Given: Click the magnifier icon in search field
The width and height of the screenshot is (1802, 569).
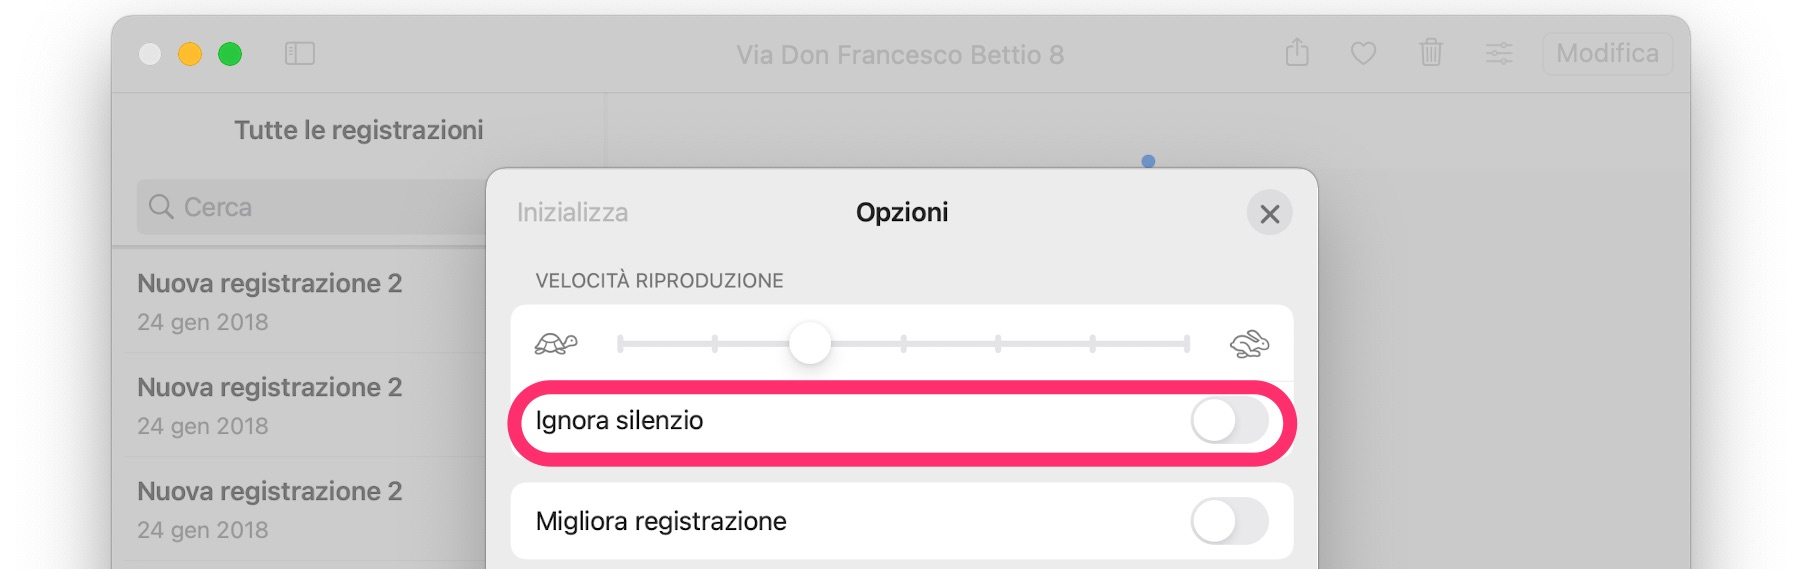Looking at the screenshot, I should [x=161, y=207].
